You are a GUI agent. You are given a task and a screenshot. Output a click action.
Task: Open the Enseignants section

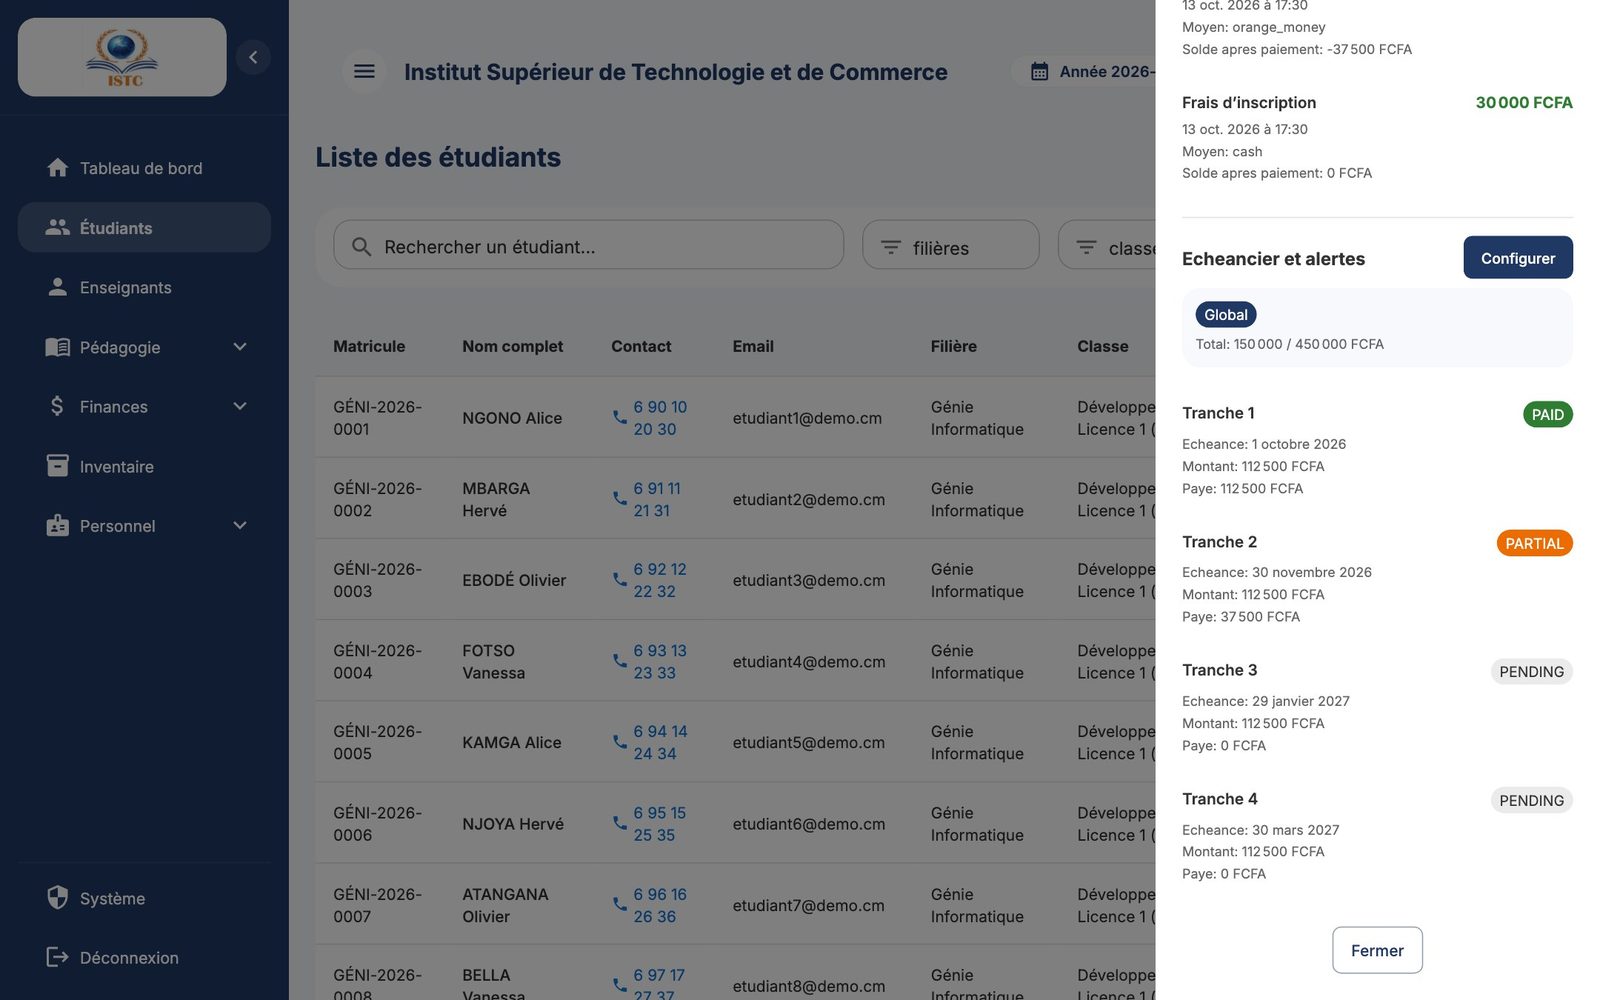[144, 287]
